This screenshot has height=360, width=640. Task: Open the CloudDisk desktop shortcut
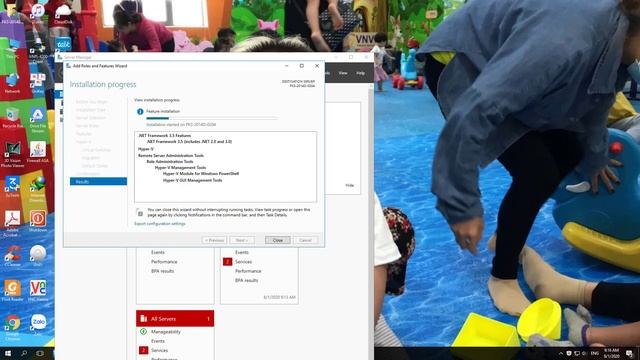[63, 13]
